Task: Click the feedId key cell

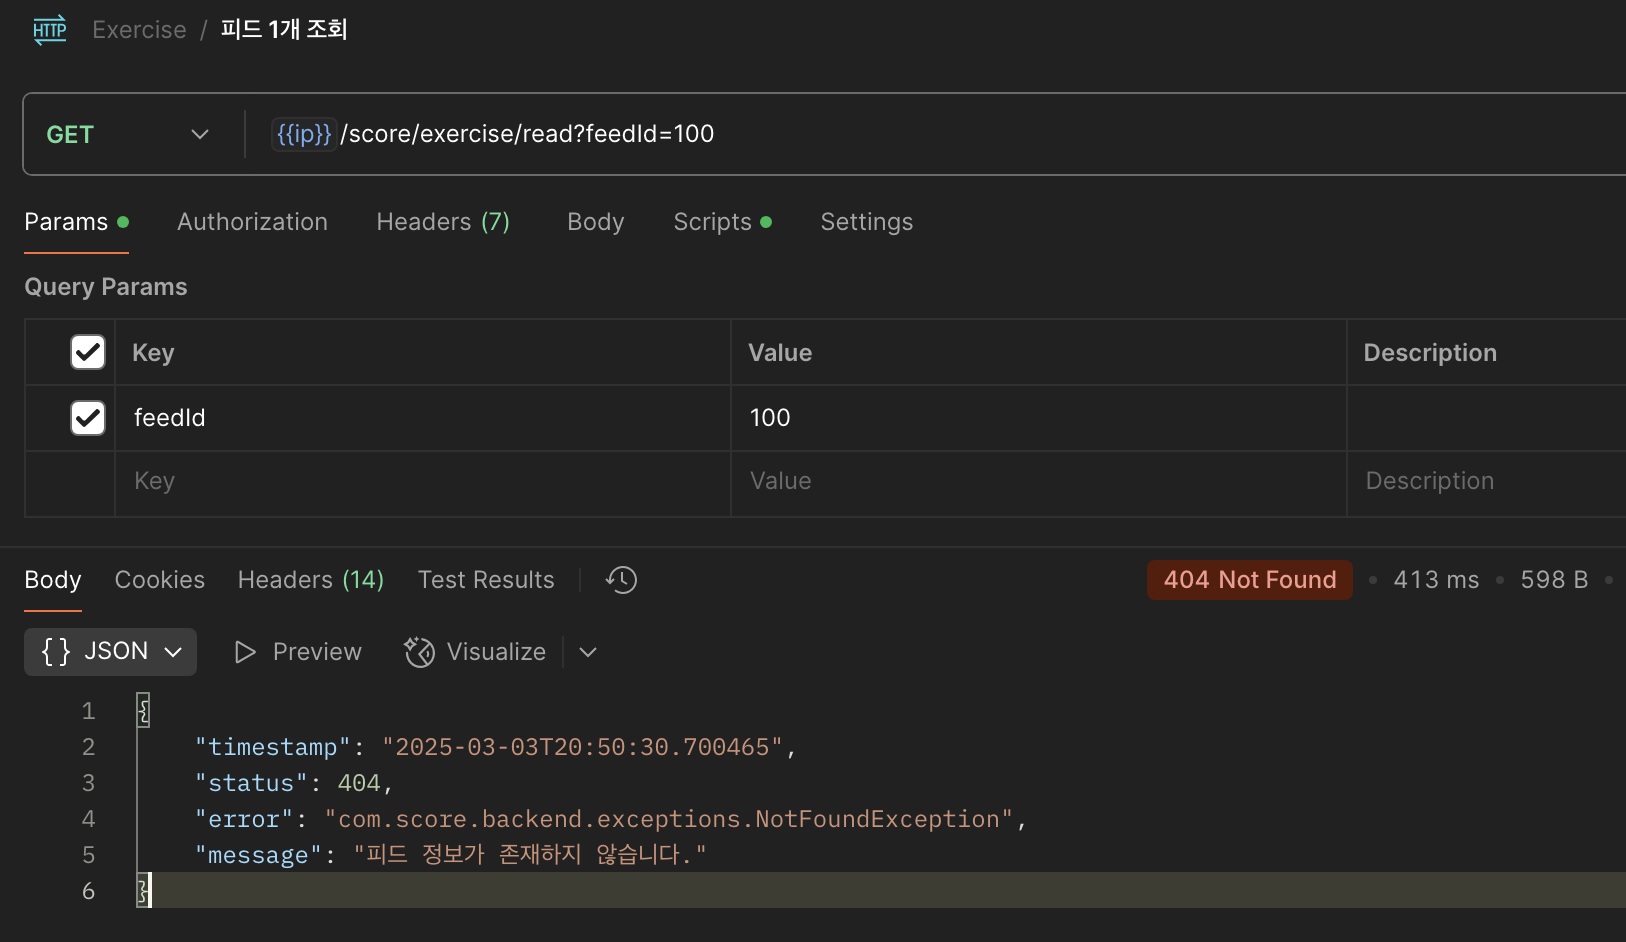Action: [423, 418]
